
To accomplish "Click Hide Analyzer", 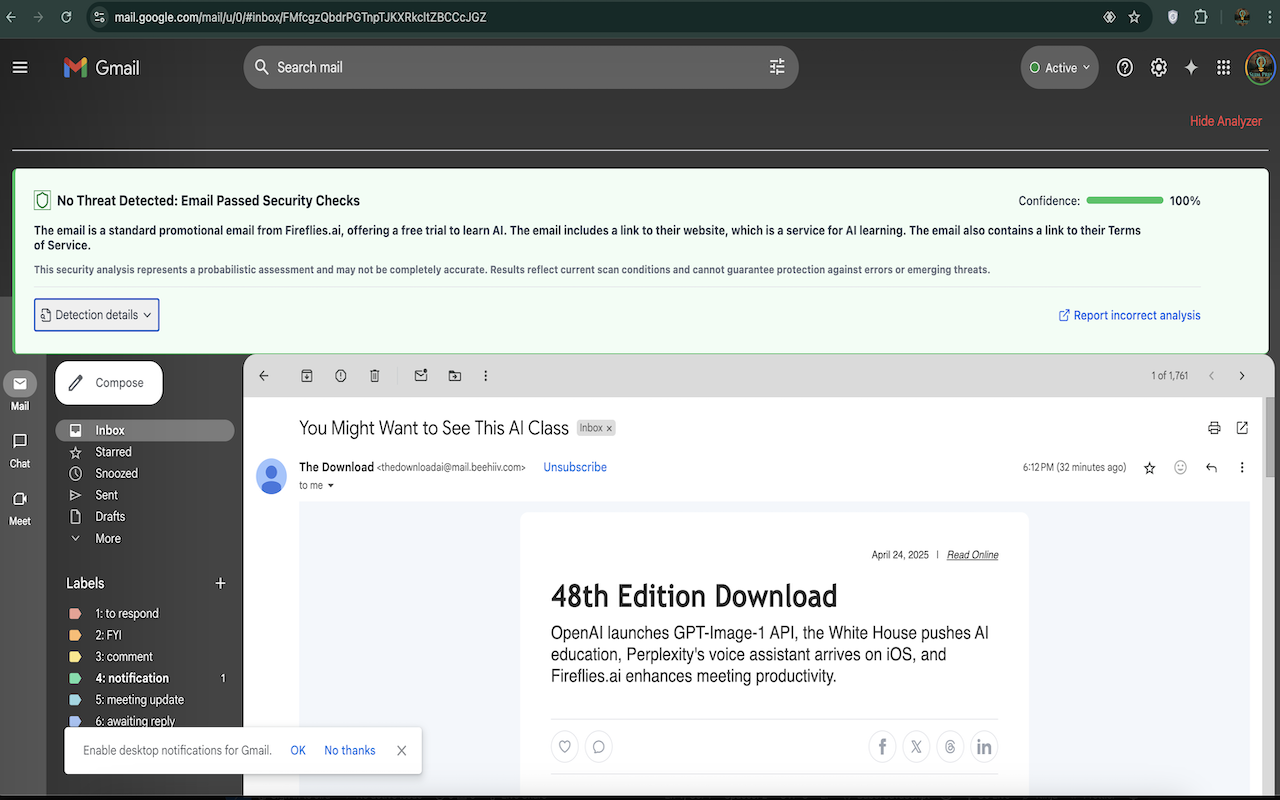I will pyautogui.click(x=1225, y=121).
